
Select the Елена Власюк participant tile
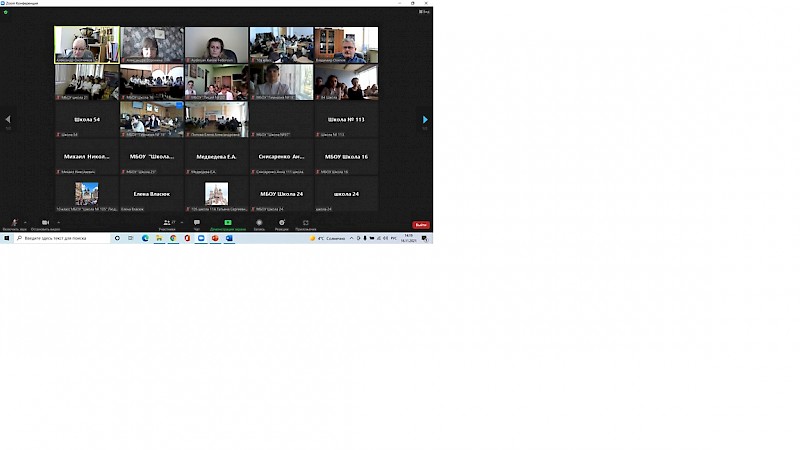[152, 194]
